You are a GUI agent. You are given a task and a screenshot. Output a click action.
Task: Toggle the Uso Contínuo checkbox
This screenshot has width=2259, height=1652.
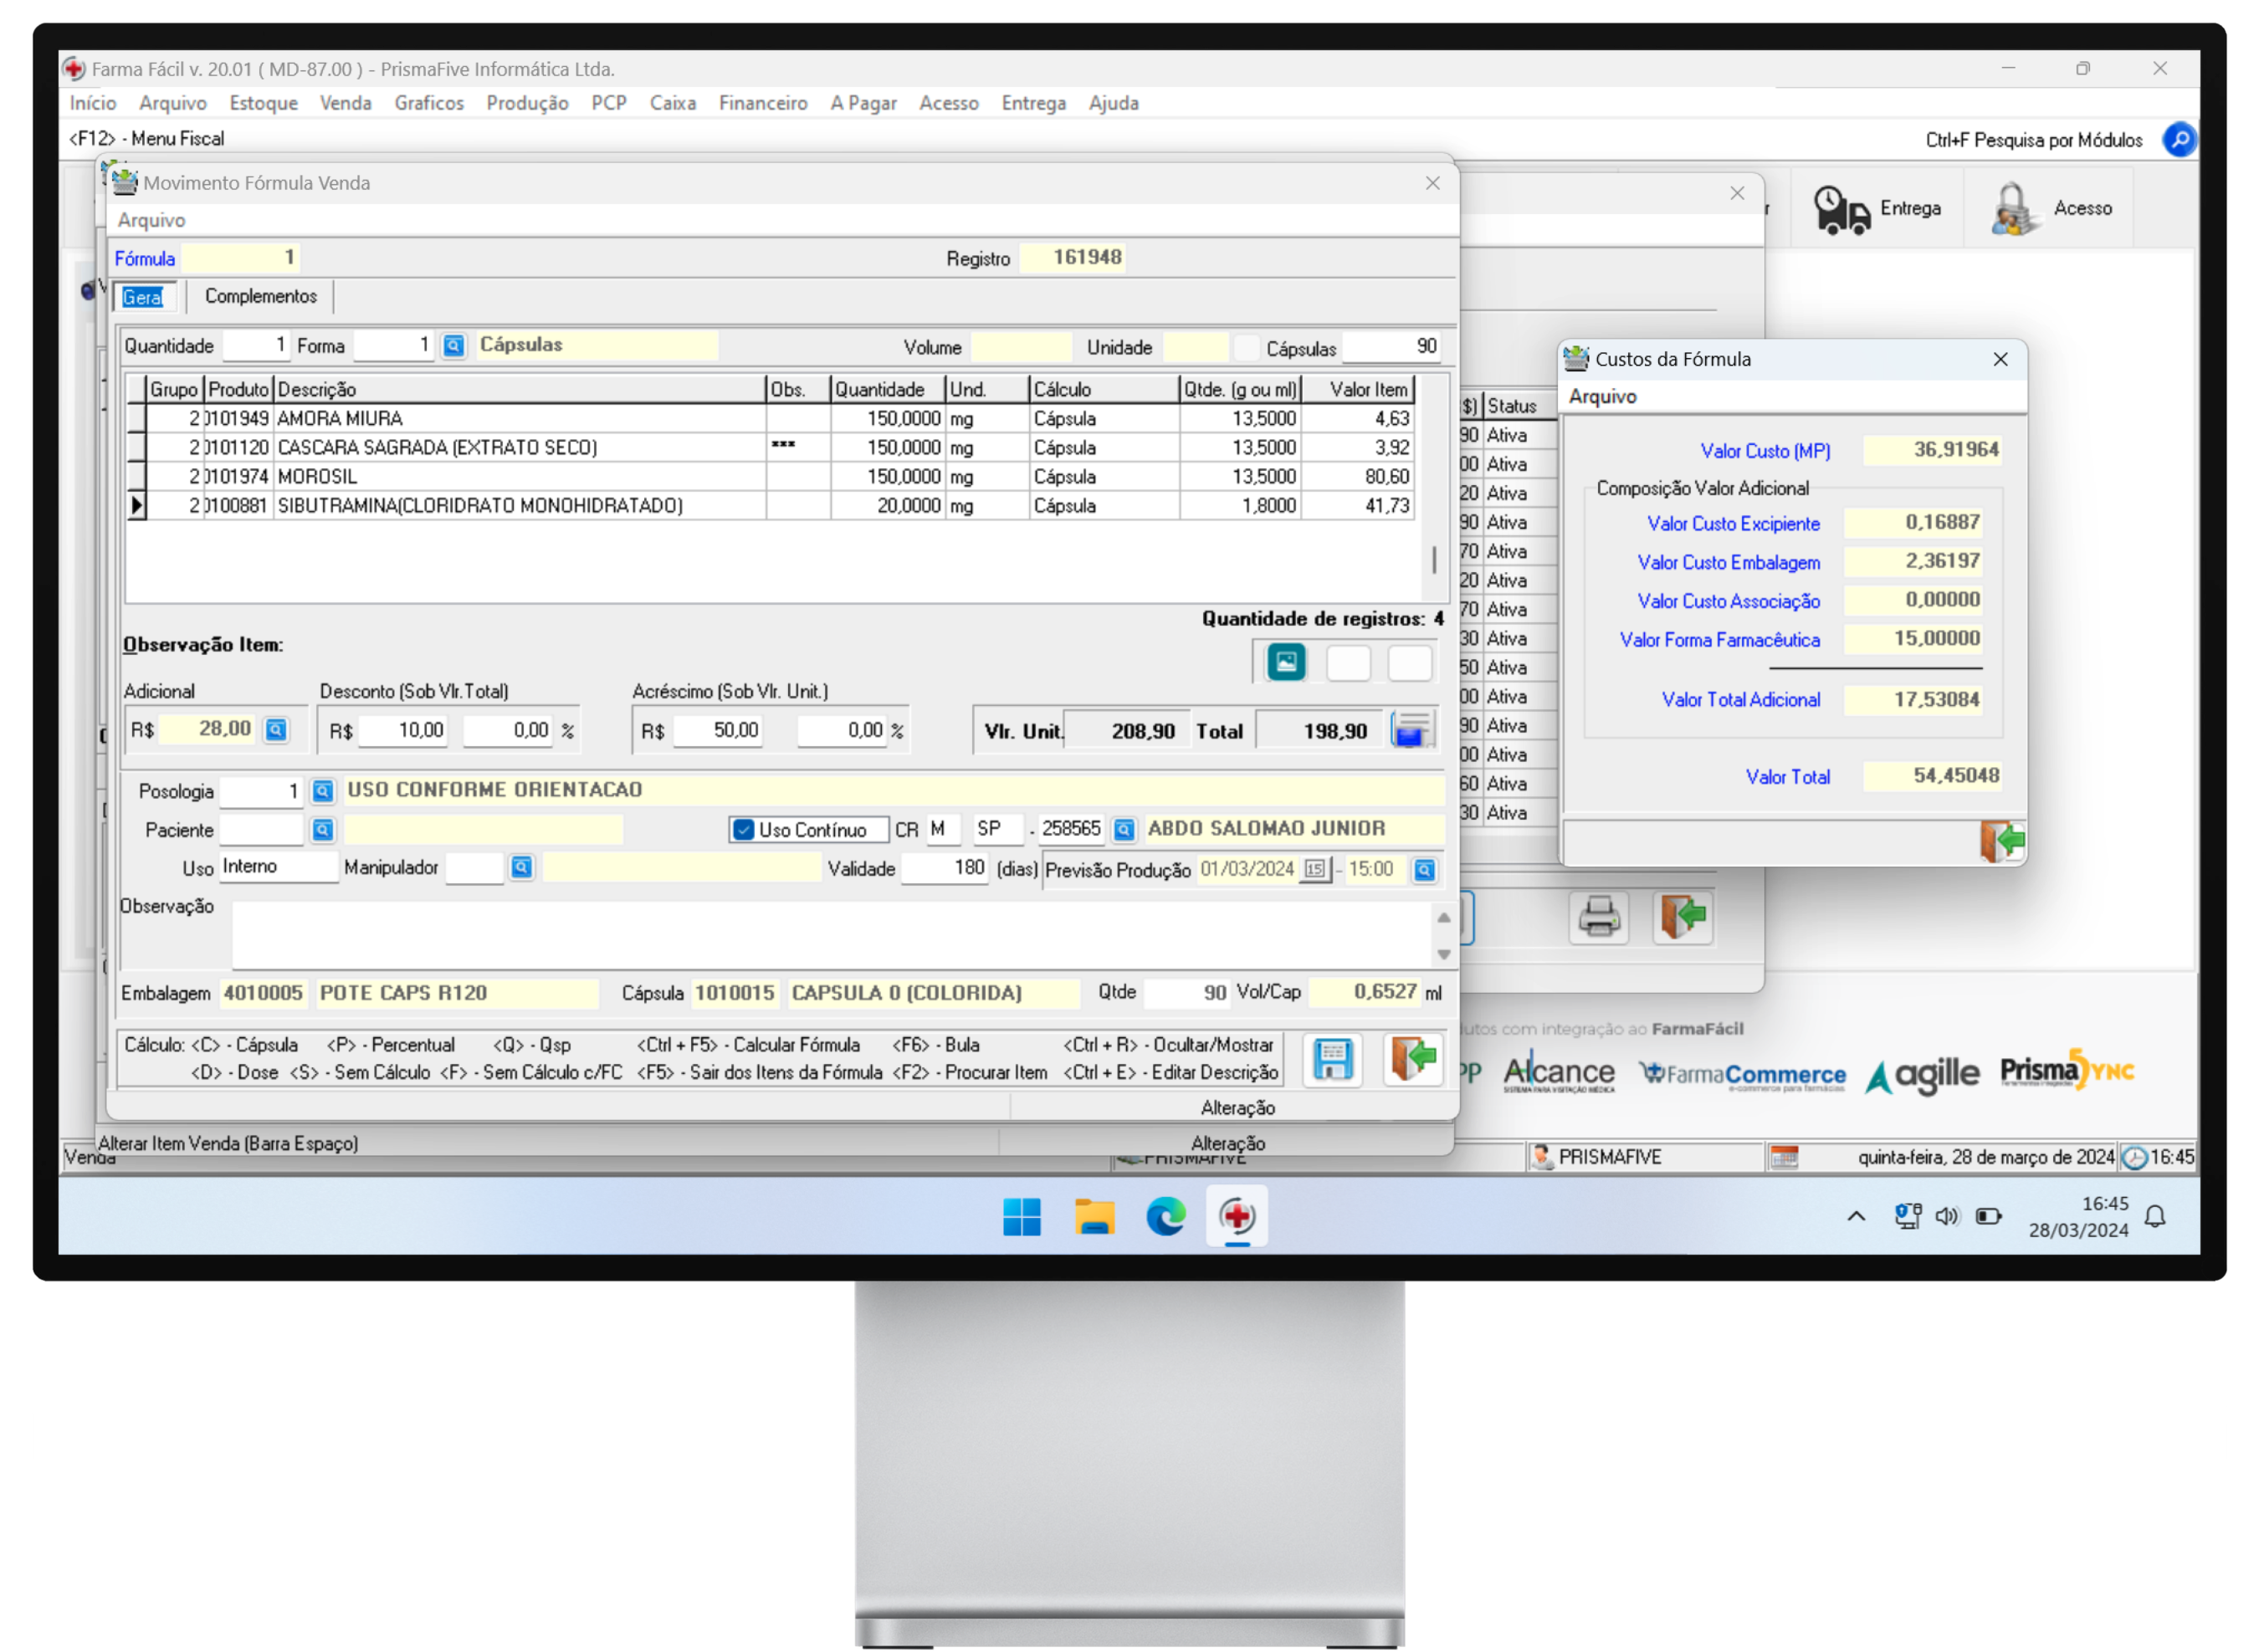tap(743, 830)
